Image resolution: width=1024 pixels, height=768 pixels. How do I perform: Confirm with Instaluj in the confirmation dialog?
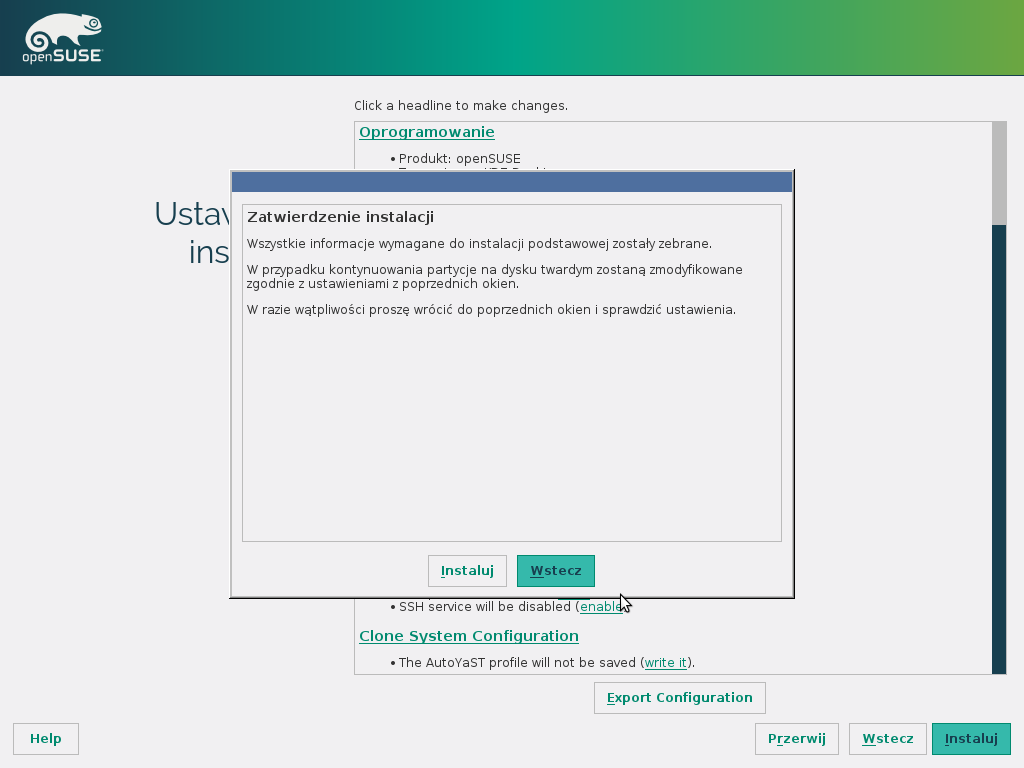click(467, 571)
